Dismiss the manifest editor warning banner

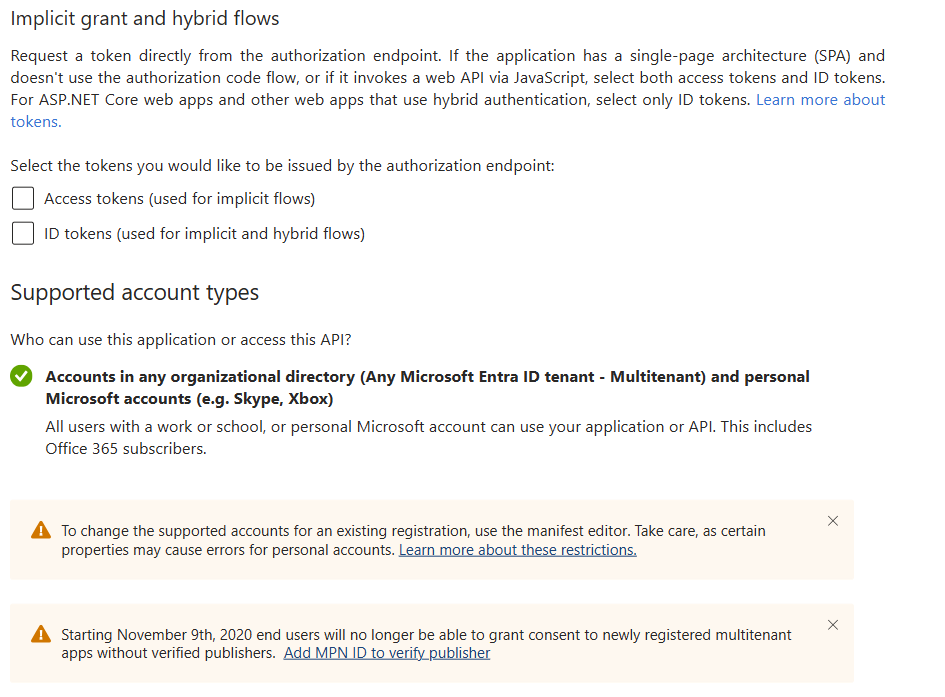tap(833, 521)
